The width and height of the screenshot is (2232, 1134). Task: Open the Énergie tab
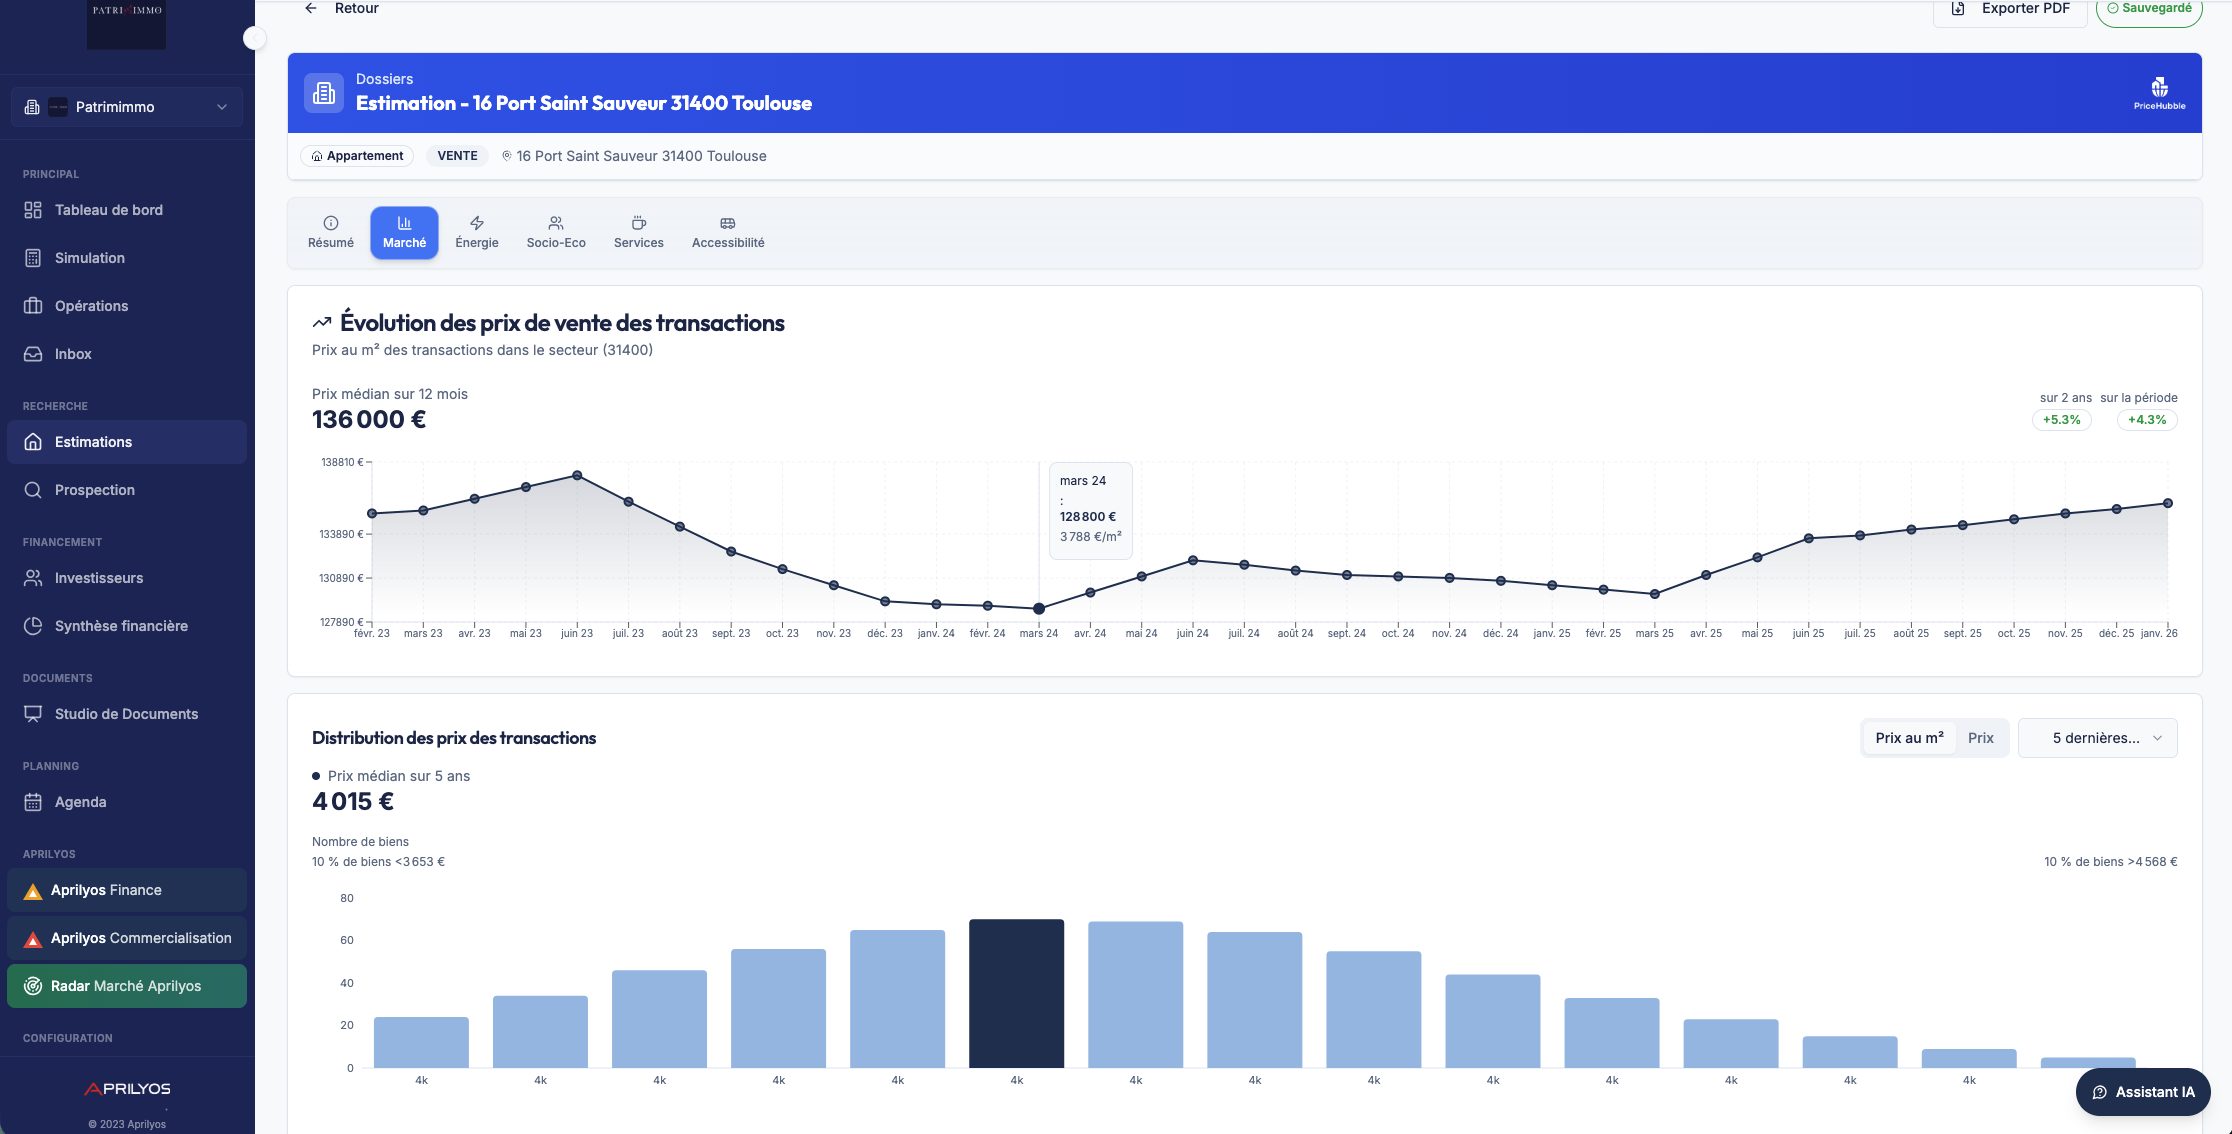(476, 232)
